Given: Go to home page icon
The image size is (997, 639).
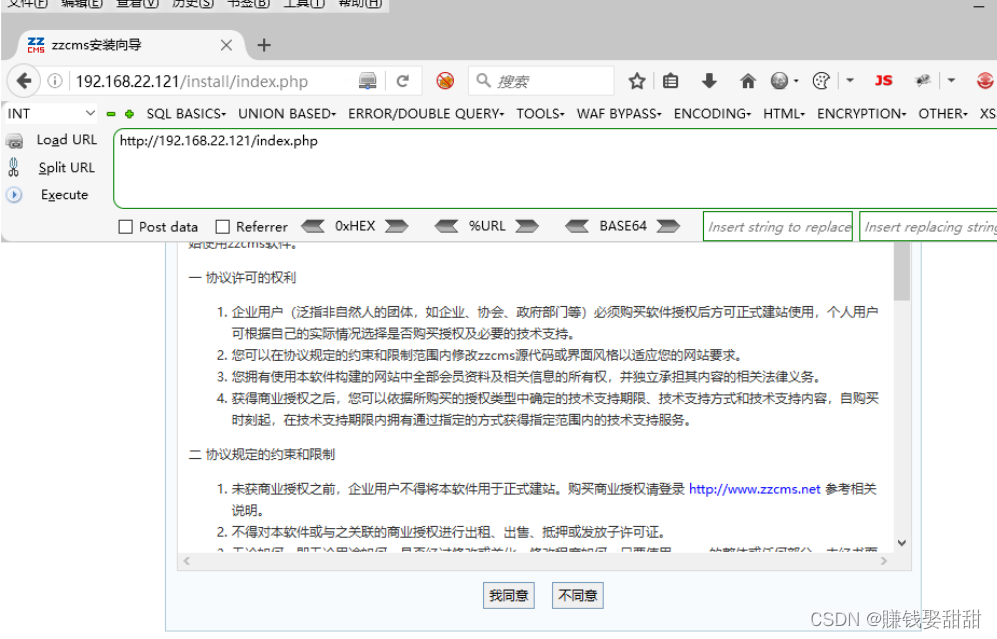Looking at the screenshot, I should [x=748, y=81].
